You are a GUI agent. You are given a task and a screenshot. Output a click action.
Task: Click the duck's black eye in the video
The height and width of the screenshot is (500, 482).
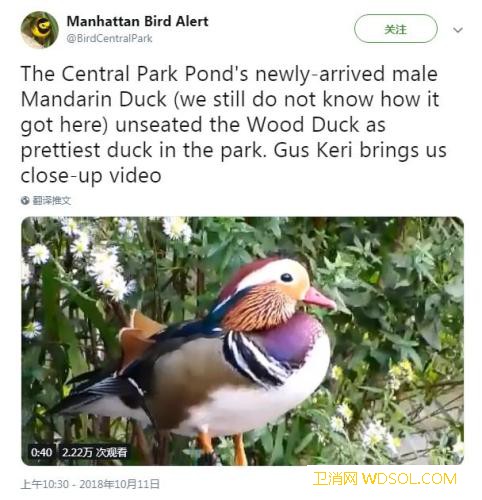point(286,277)
